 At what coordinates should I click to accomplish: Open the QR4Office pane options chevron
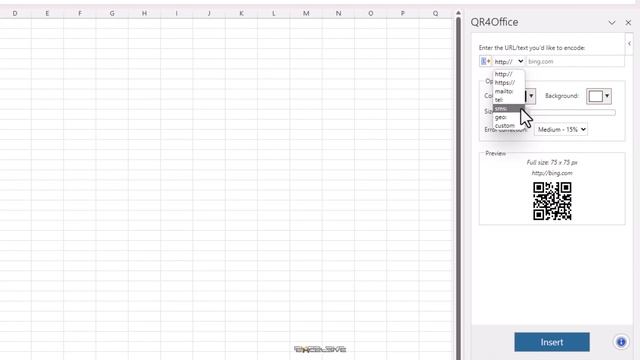[x=611, y=23]
